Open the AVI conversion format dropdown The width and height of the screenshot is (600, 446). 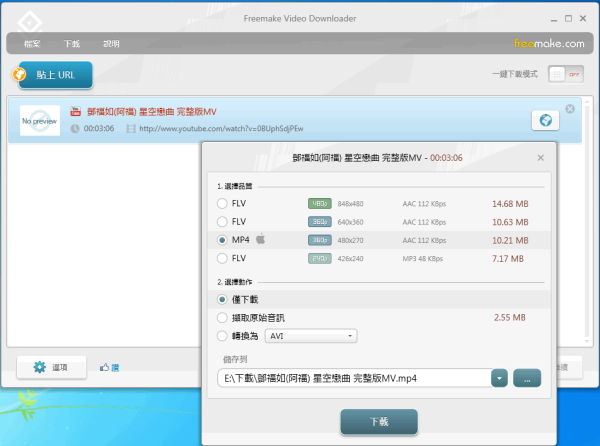click(x=311, y=336)
